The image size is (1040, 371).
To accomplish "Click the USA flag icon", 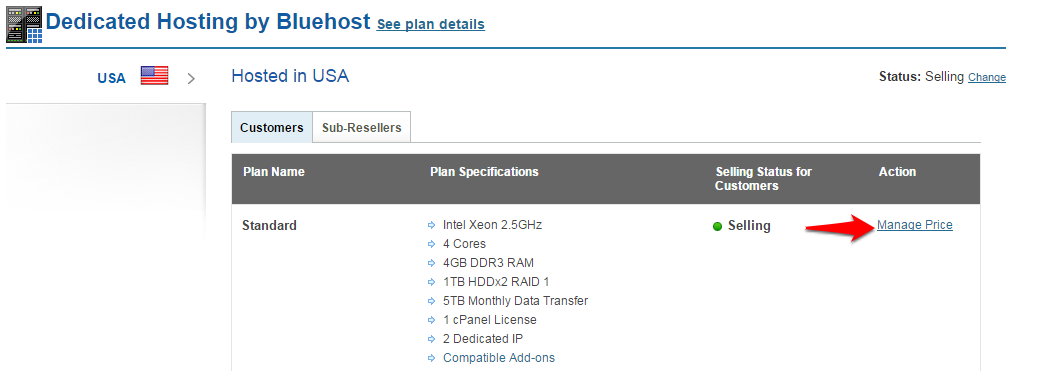I will click(x=155, y=76).
